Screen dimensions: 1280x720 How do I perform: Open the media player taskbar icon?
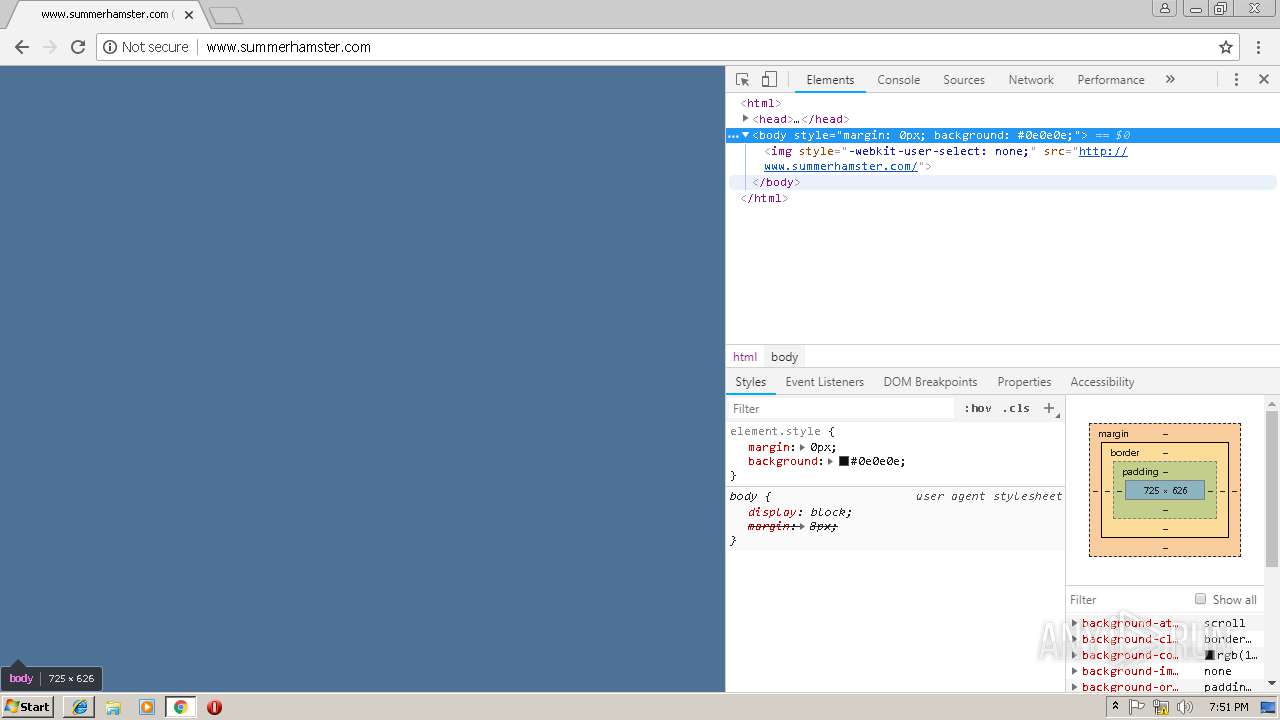point(147,707)
